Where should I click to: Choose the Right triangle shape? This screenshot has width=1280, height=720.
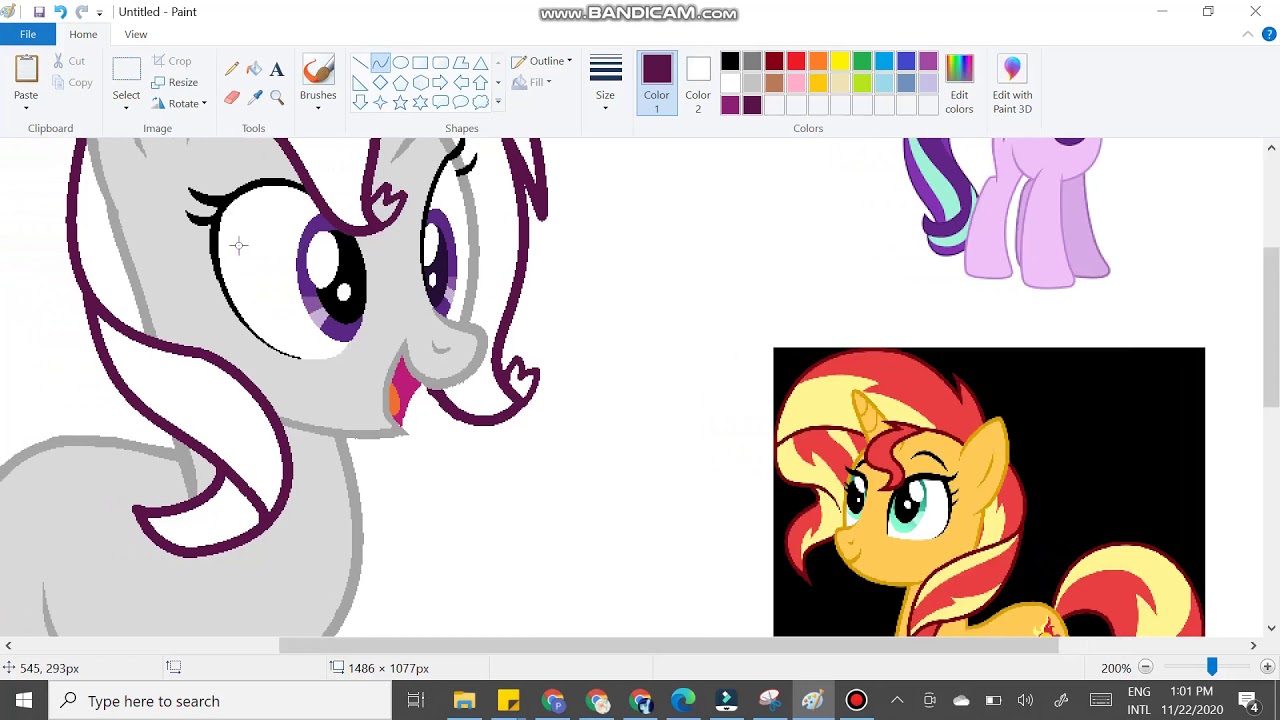click(360, 83)
